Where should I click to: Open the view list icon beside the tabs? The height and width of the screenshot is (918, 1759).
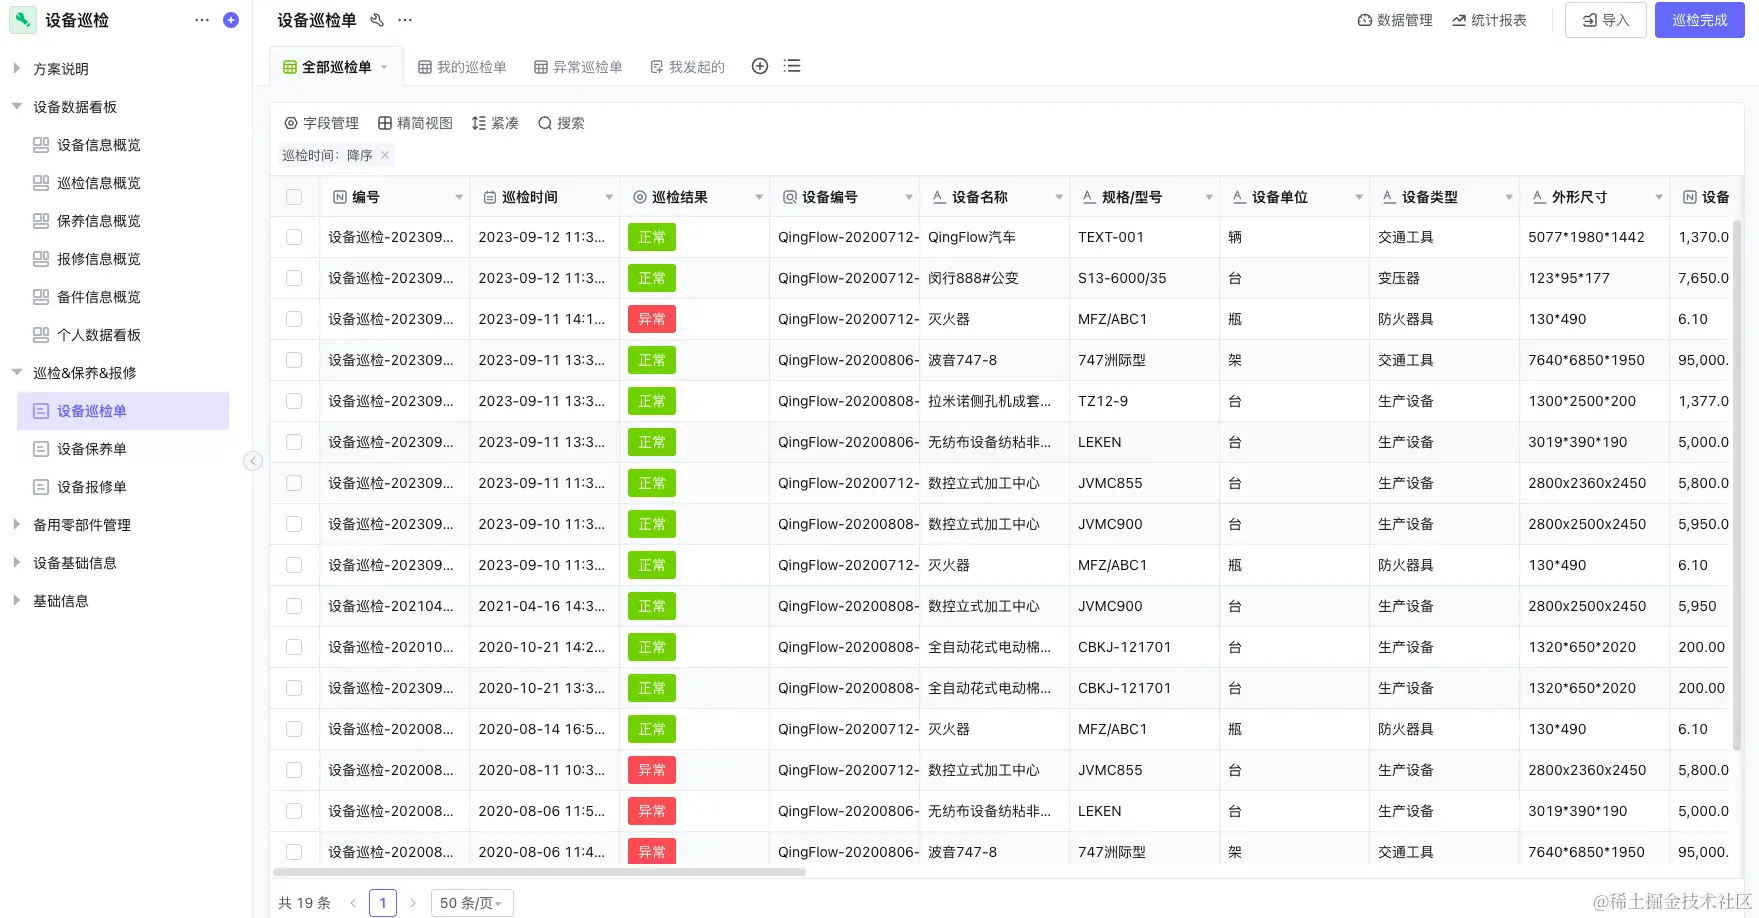[x=792, y=66]
